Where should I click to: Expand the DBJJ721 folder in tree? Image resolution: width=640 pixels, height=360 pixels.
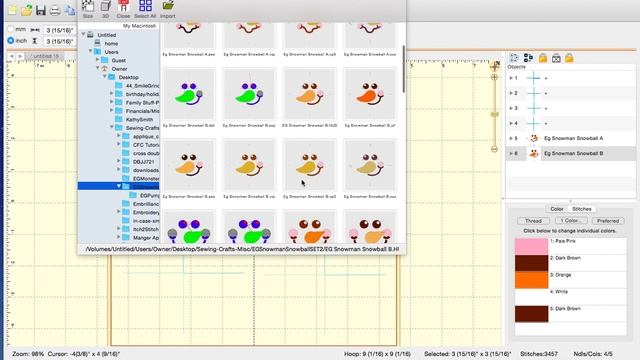119,161
